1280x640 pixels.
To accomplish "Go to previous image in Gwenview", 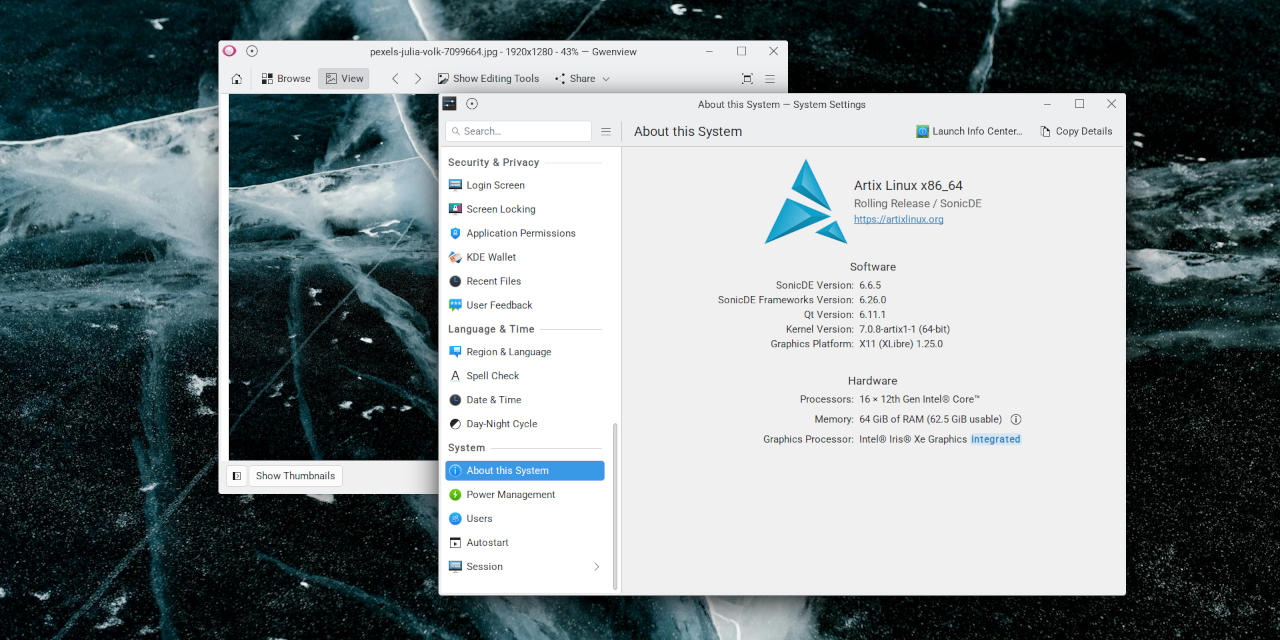I will coord(395,79).
